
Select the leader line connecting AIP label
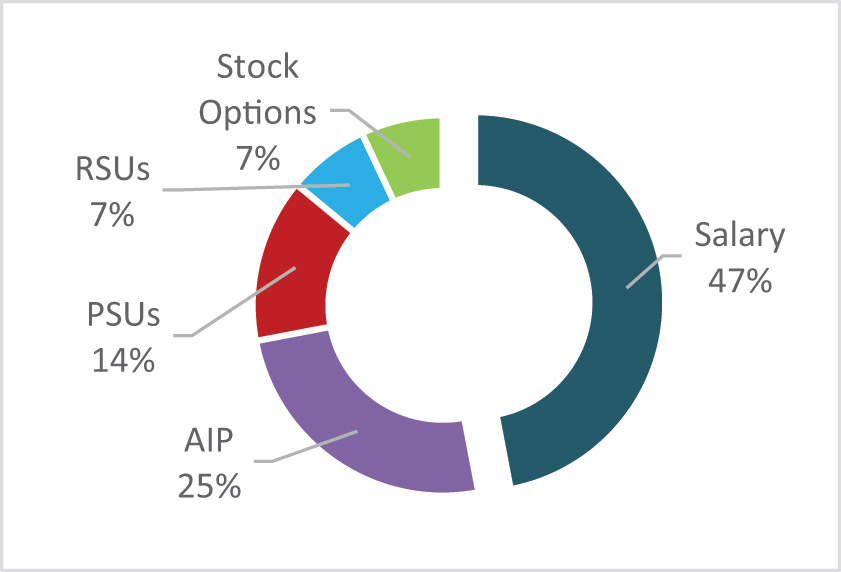click(306, 446)
